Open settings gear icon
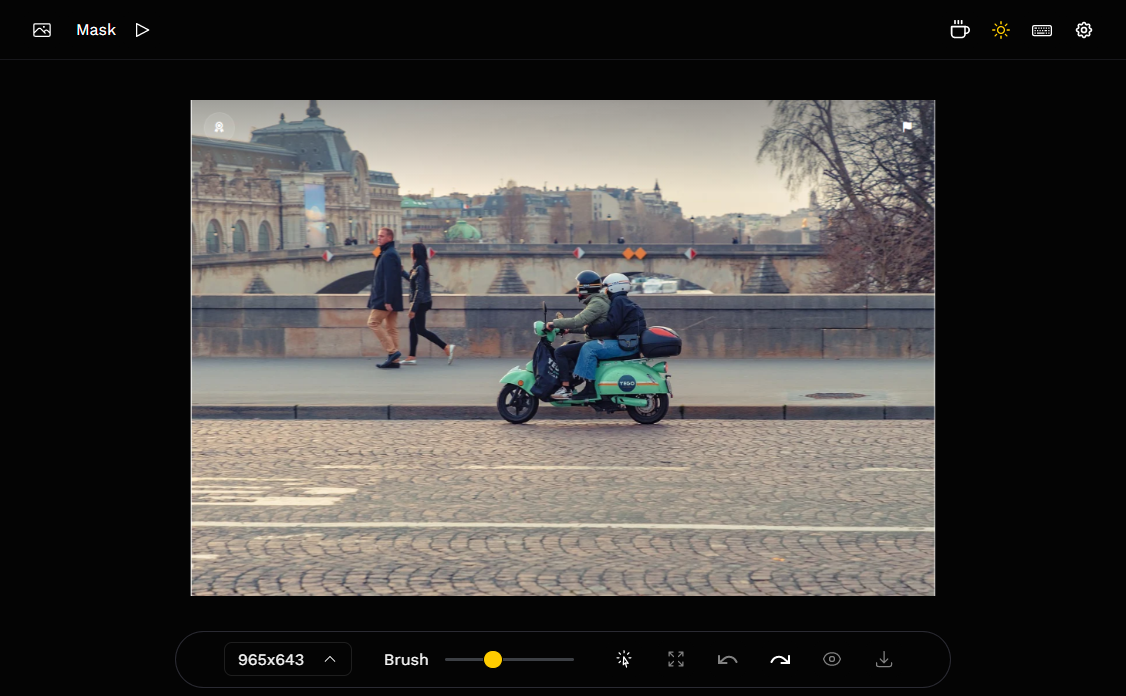The height and width of the screenshot is (696, 1126). (1083, 30)
